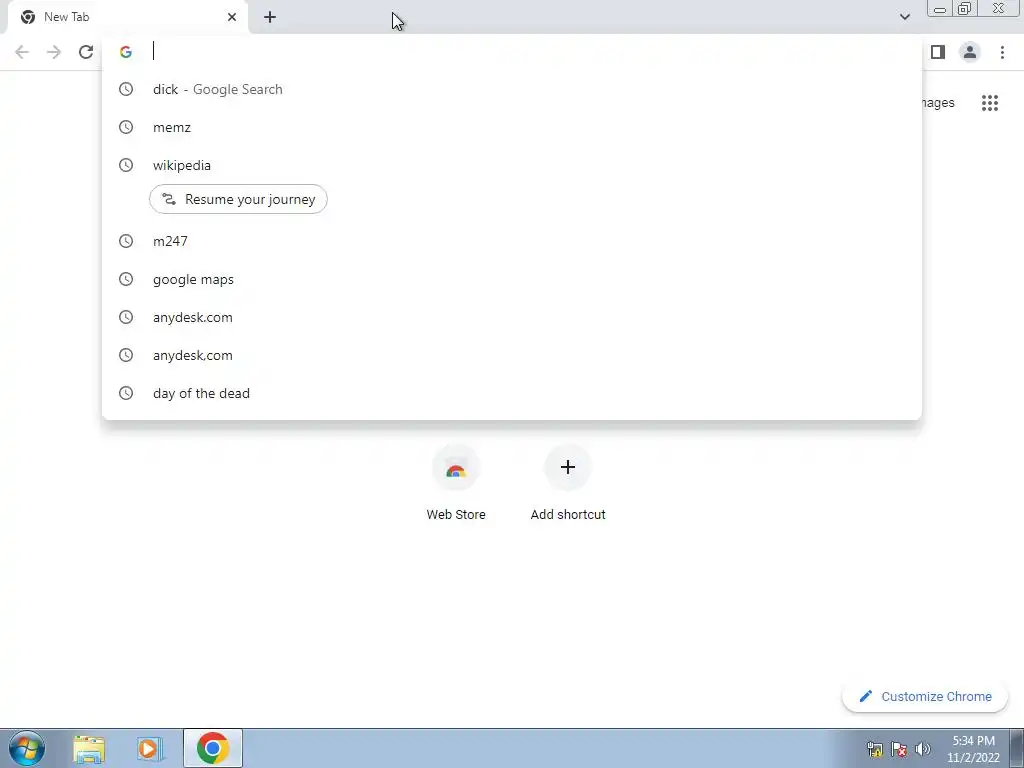Viewport: 1024px width, 768px height.
Task: Open the Web Store shortcut
Action: coord(456,483)
